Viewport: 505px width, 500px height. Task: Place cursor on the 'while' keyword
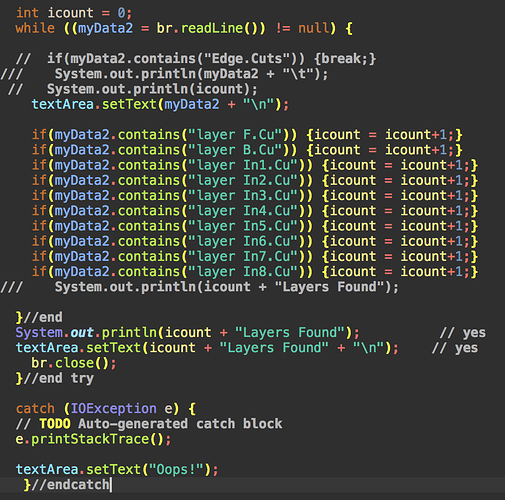coord(35,28)
